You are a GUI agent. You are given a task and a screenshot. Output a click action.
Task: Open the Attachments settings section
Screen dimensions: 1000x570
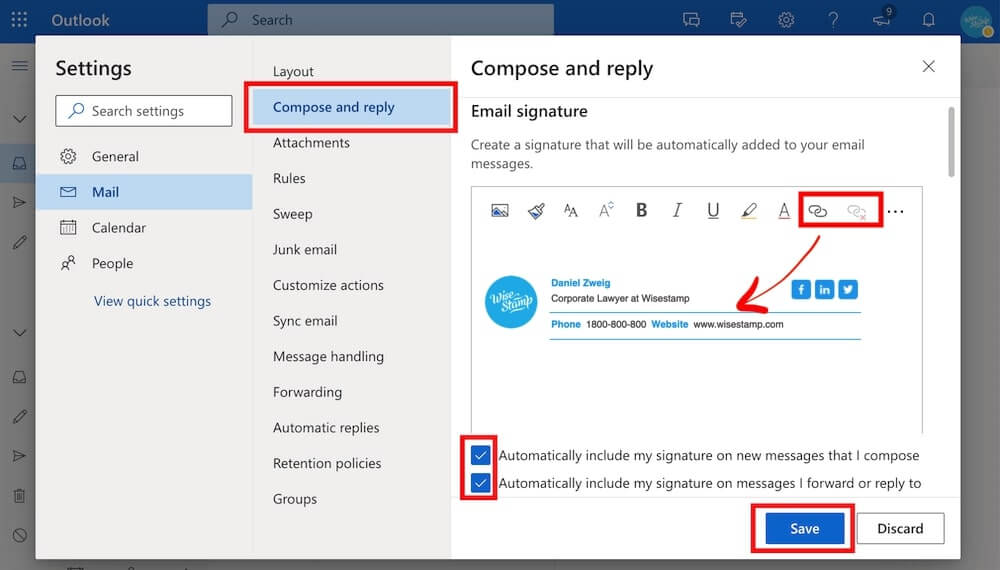(x=311, y=143)
